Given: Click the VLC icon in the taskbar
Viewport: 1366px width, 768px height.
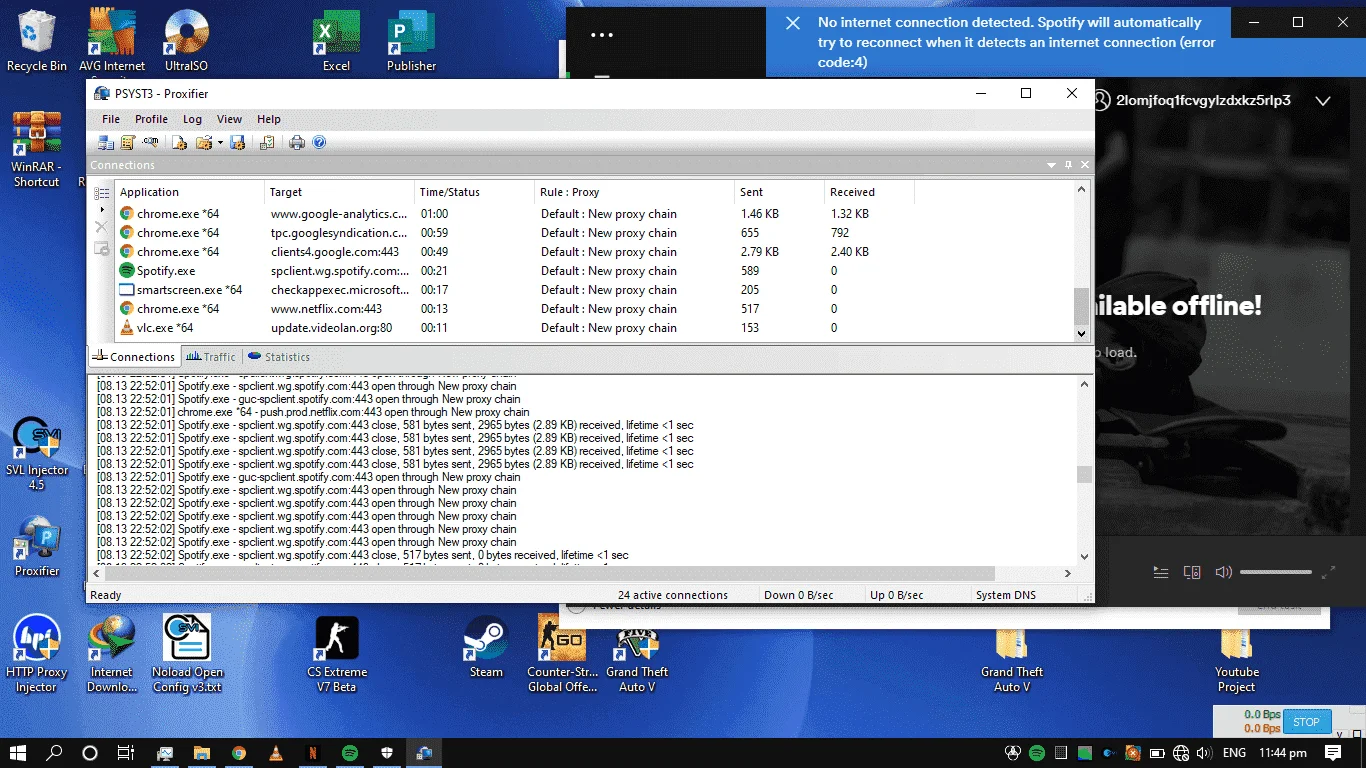Looking at the screenshot, I should coord(276,753).
